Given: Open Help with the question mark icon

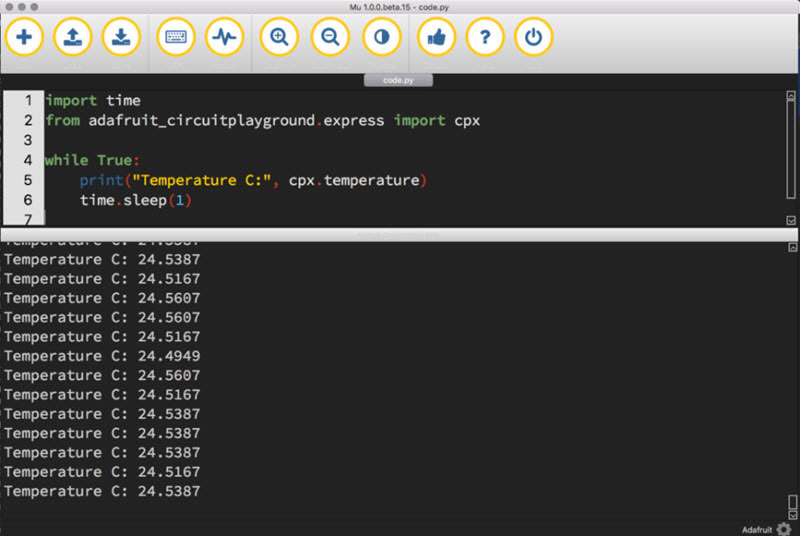Looking at the screenshot, I should (485, 38).
